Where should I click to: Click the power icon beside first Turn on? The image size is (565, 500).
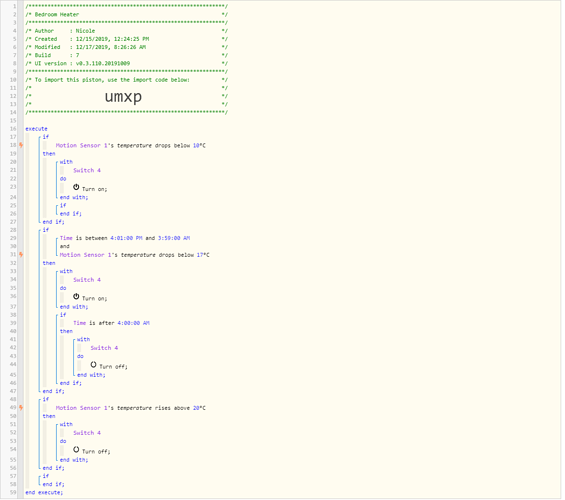(x=76, y=187)
